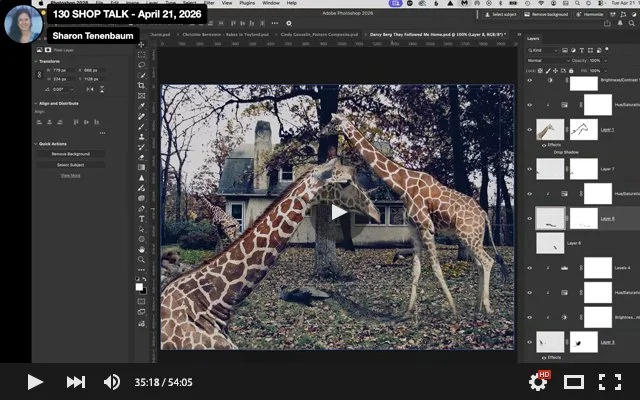Screen dimensions: 640x400
Task: Open the layer Kind filter dropdown
Action: [542, 50]
